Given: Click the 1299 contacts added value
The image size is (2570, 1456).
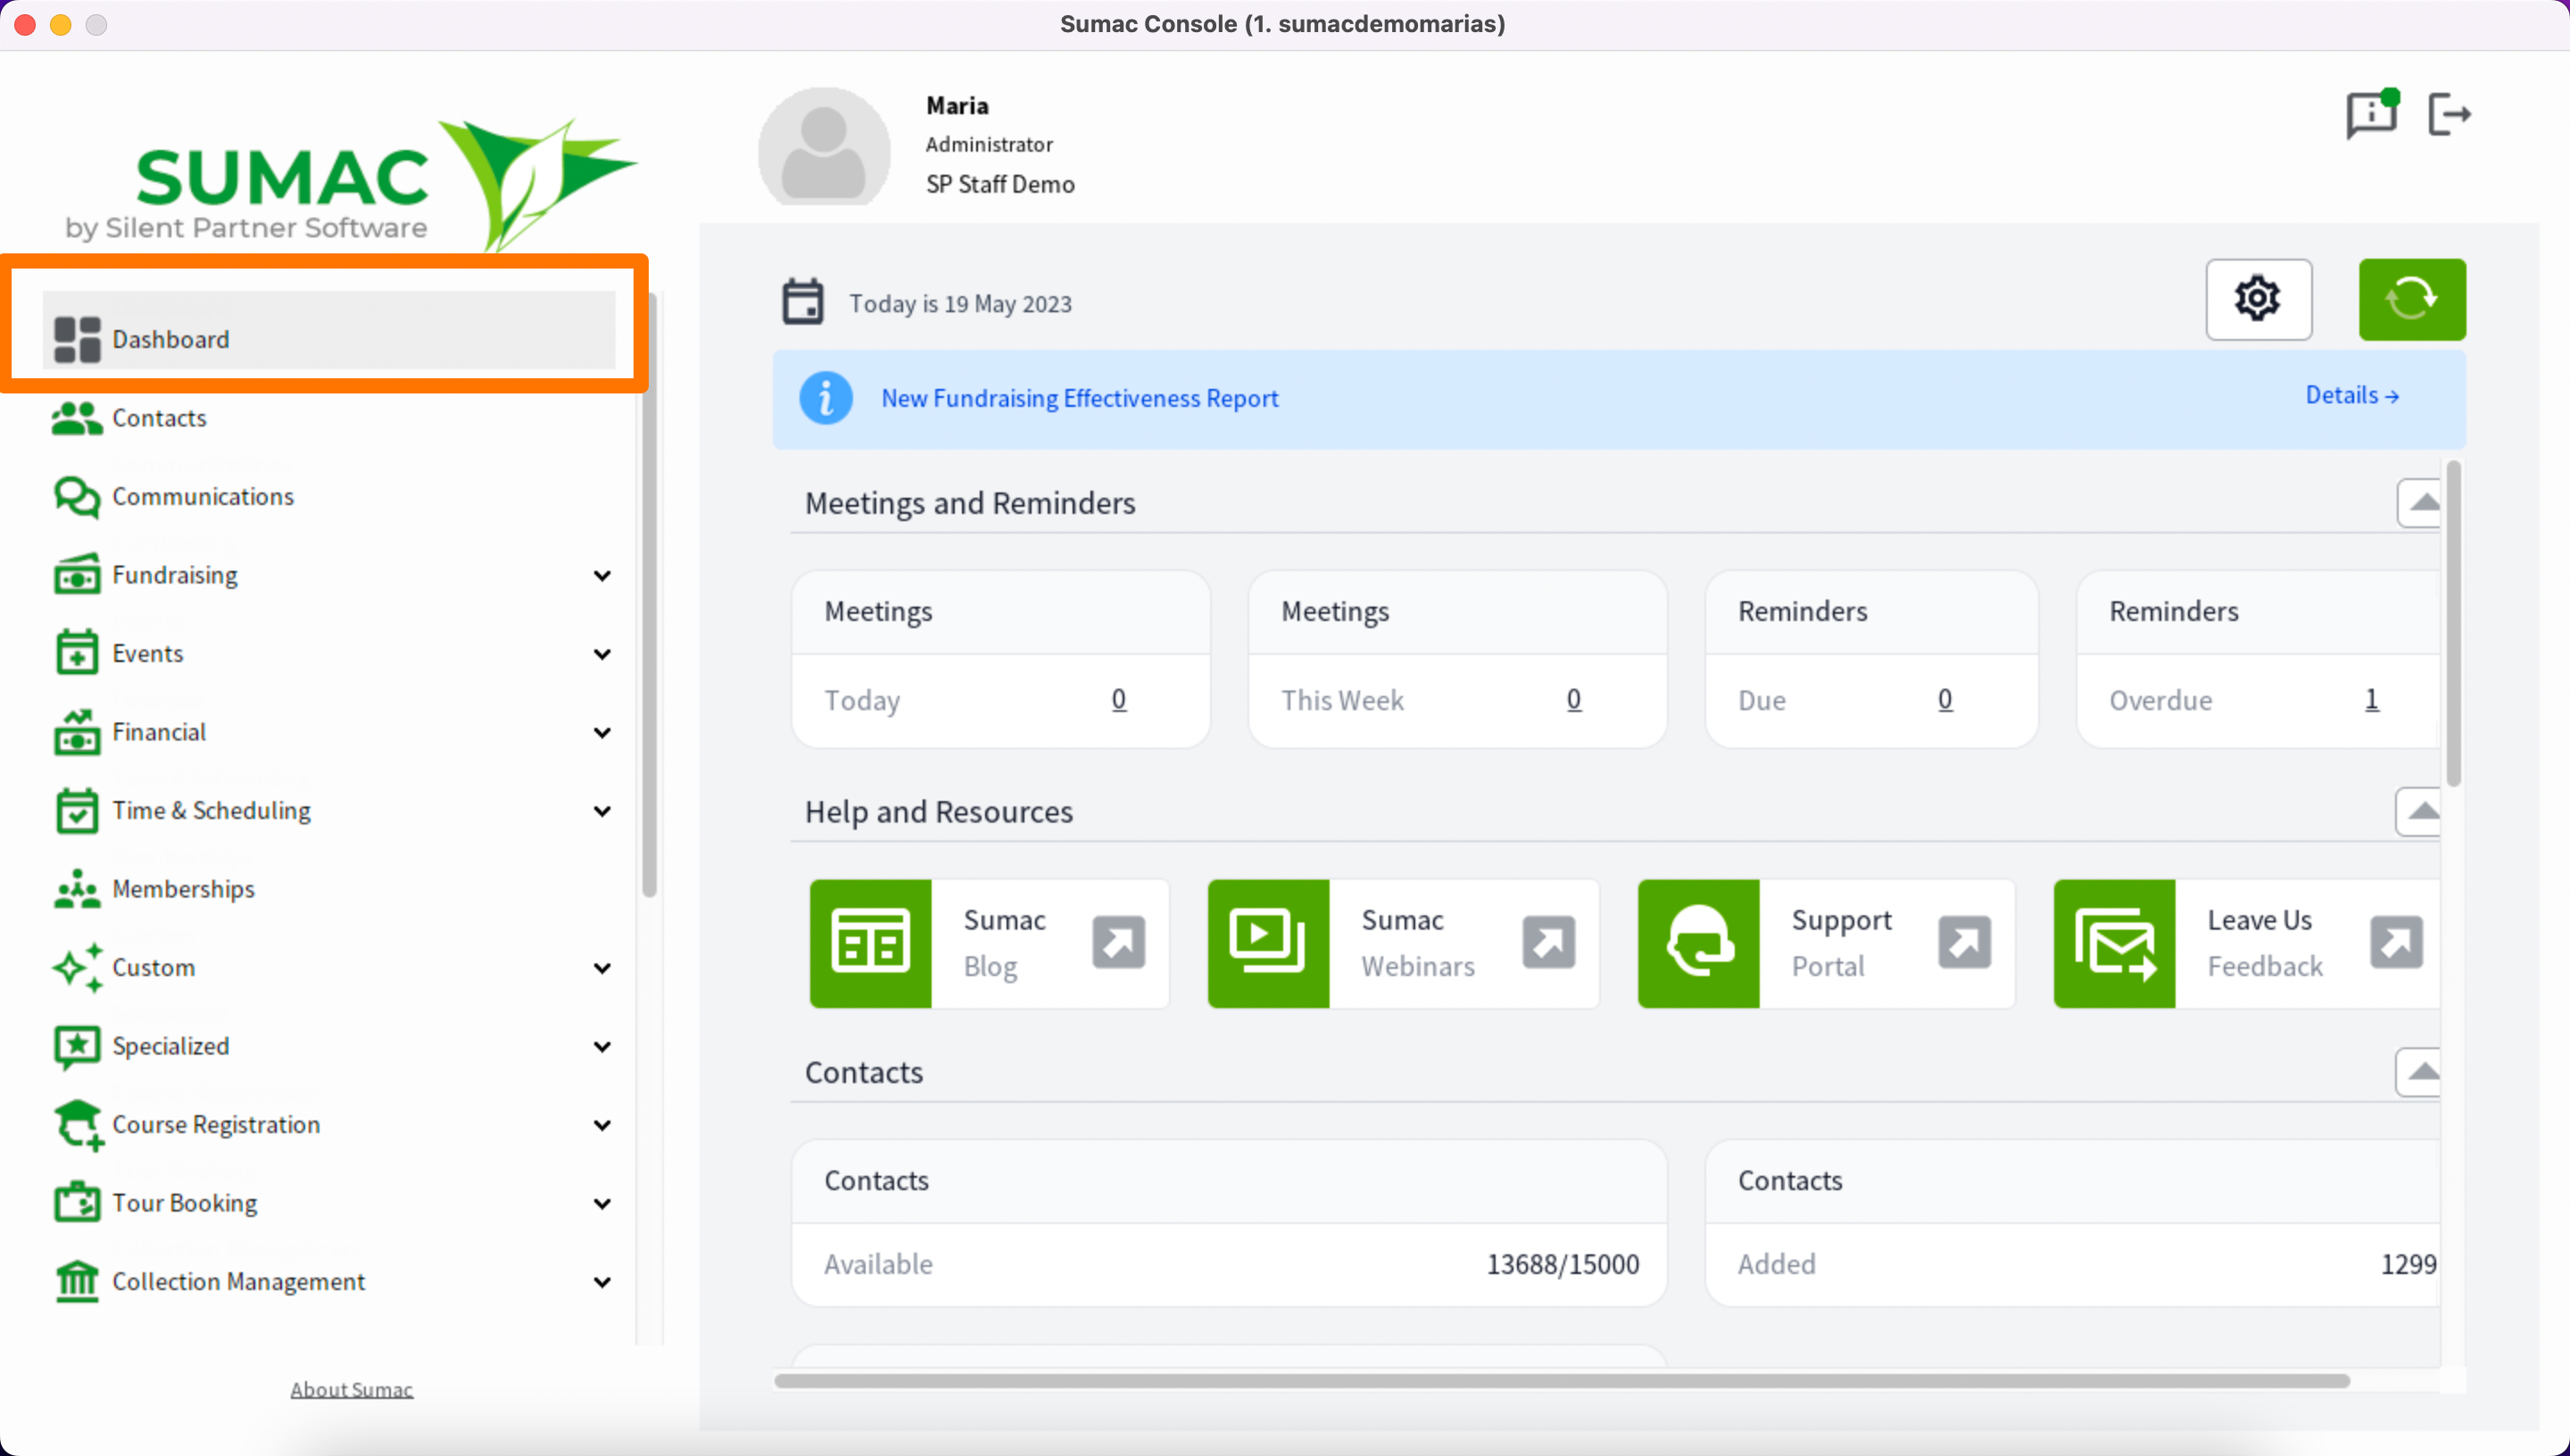Looking at the screenshot, I should [2408, 1264].
